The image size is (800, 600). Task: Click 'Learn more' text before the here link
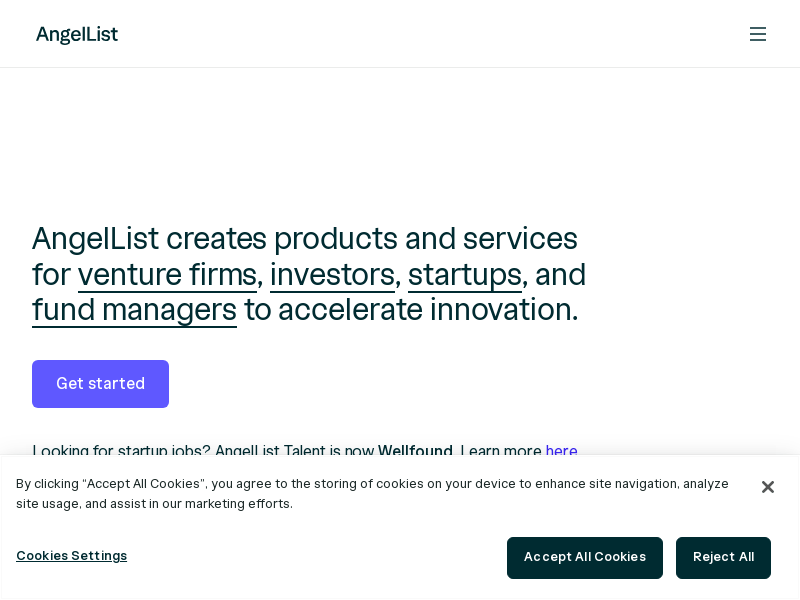[x=501, y=450]
